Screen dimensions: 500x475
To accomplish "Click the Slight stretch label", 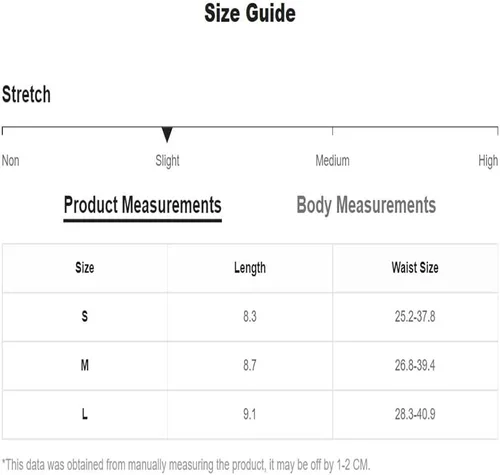I will pyautogui.click(x=167, y=161).
